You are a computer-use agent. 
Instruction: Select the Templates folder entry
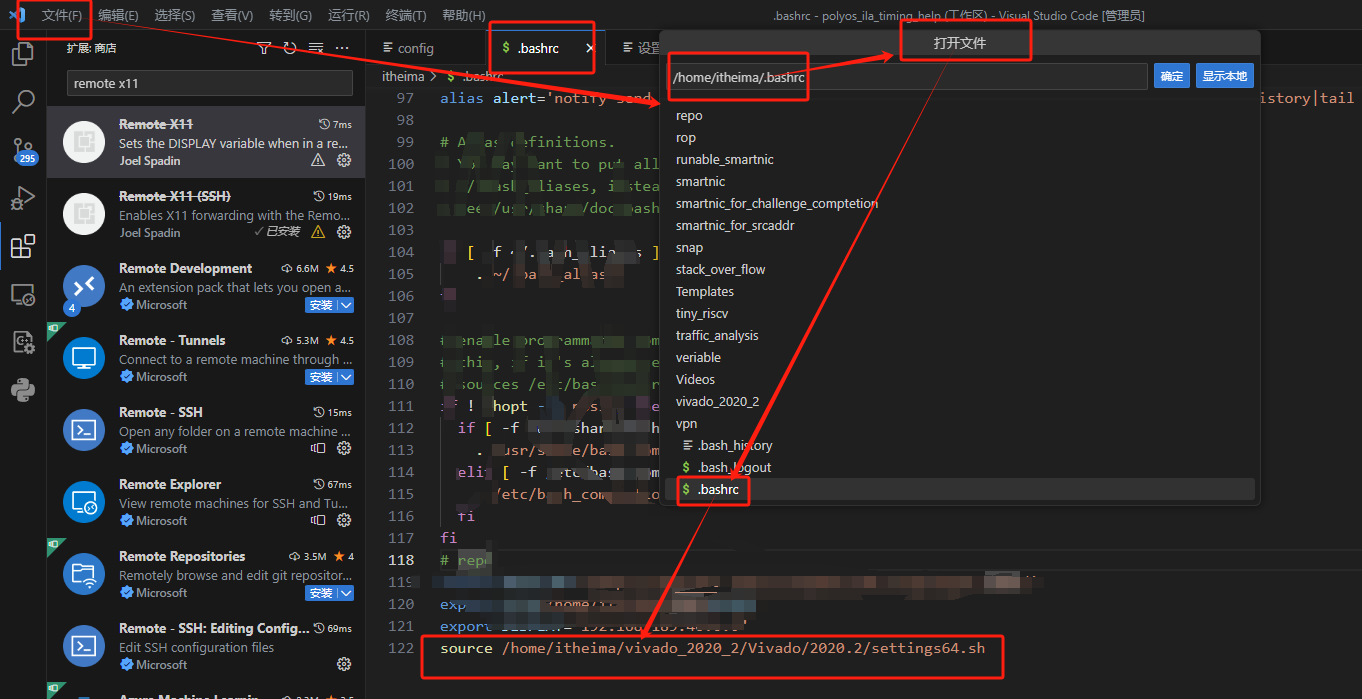(961, 291)
